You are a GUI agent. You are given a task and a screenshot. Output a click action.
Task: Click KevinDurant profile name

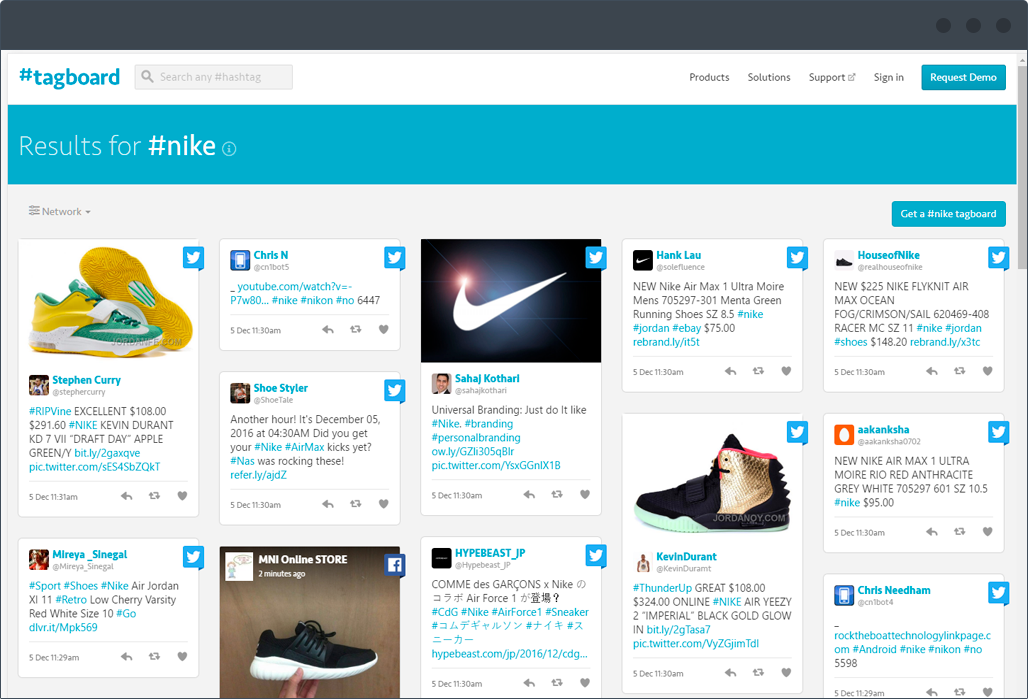click(686, 557)
